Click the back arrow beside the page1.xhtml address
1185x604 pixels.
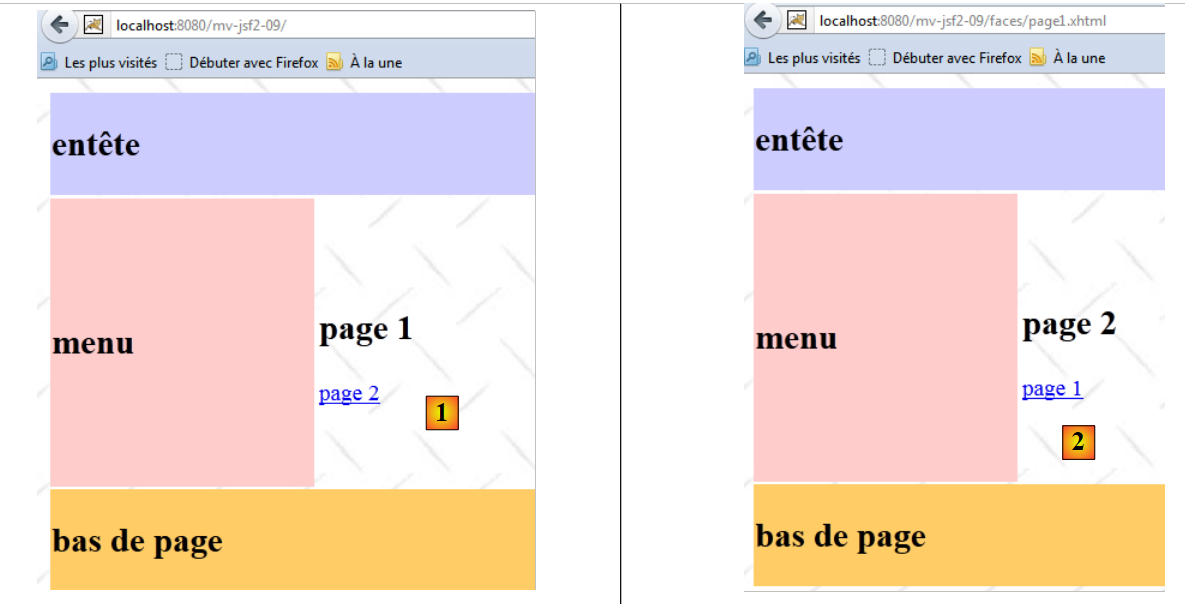763,20
